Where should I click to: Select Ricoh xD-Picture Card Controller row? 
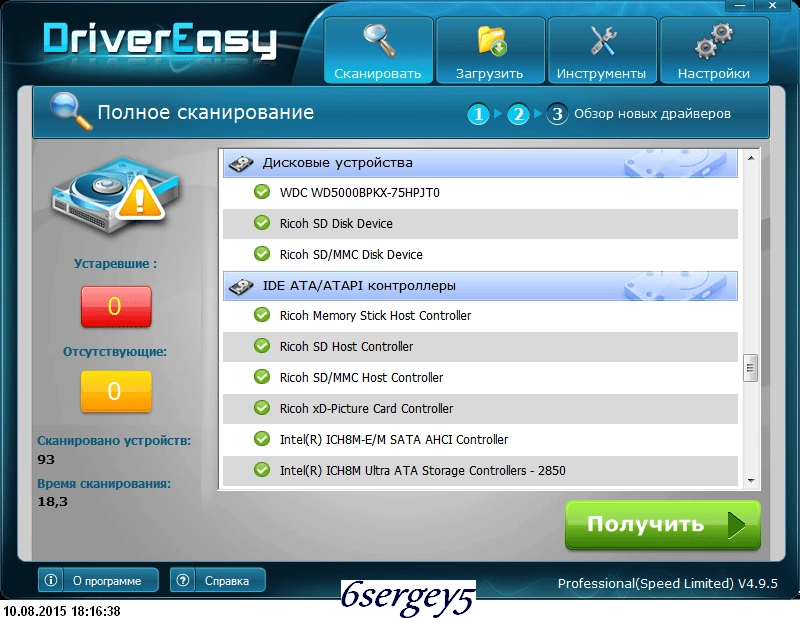480,409
